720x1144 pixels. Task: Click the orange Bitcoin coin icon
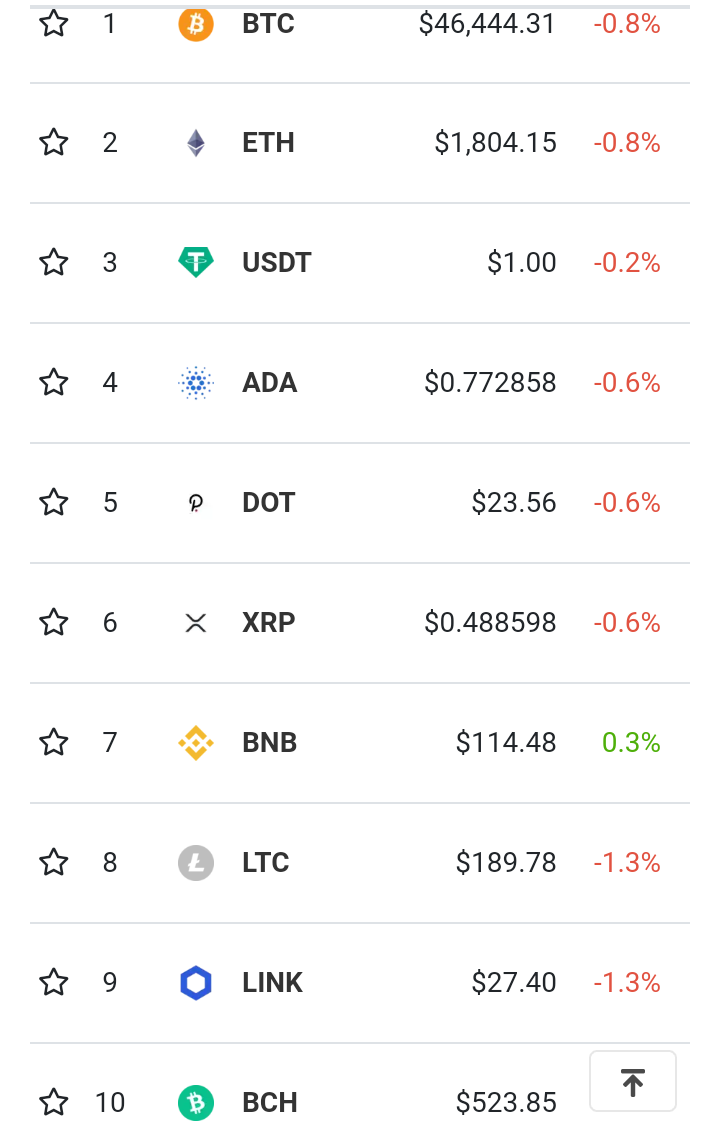click(196, 24)
